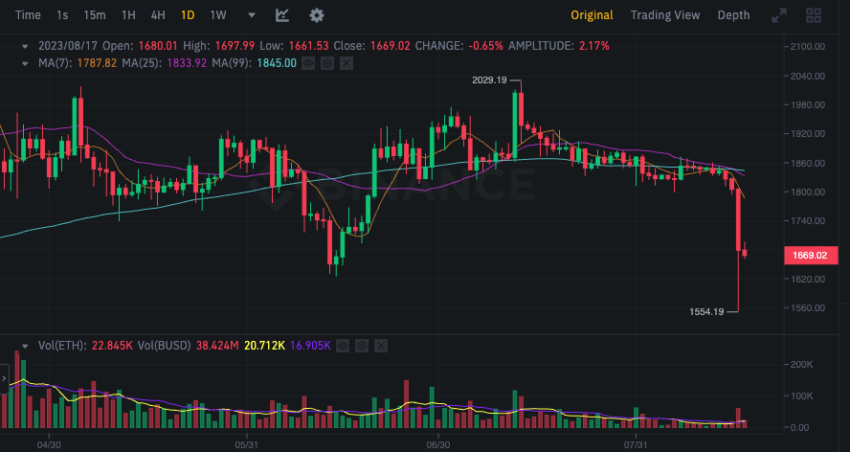Viewport: 850px width, 452px height.
Task: Remove the MA indicator
Action: point(346,63)
